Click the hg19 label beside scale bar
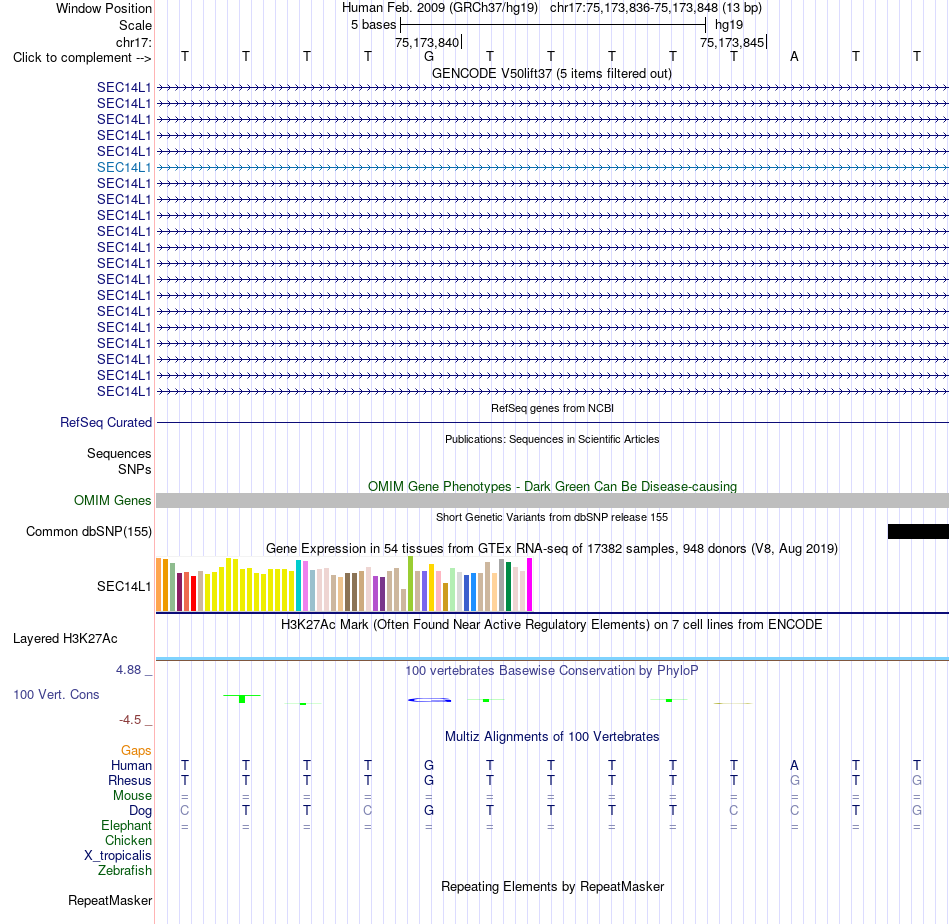The height and width of the screenshot is (924, 950). [729, 25]
